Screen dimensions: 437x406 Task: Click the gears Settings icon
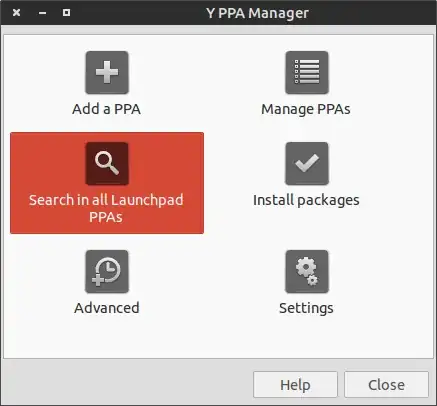pyautogui.click(x=307, y=272)
